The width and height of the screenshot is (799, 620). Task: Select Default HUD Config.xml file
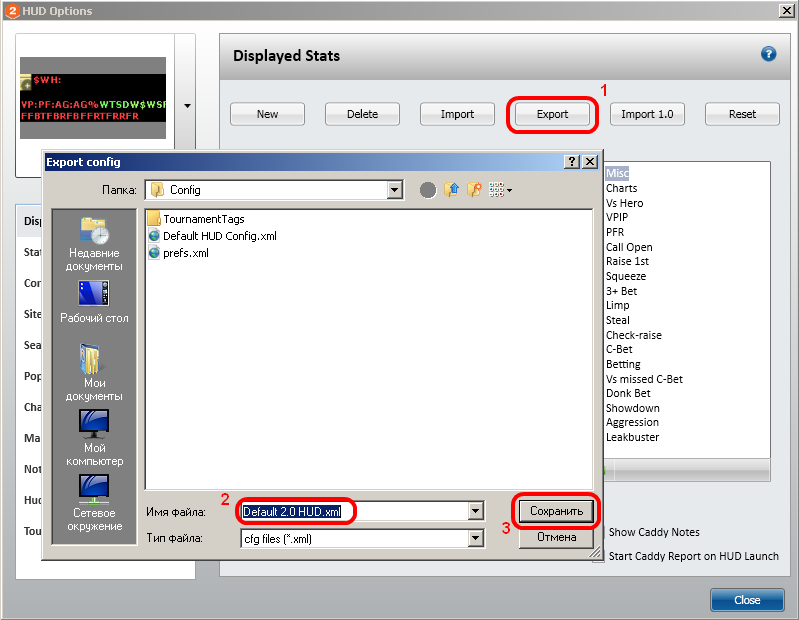coord(212,236)
